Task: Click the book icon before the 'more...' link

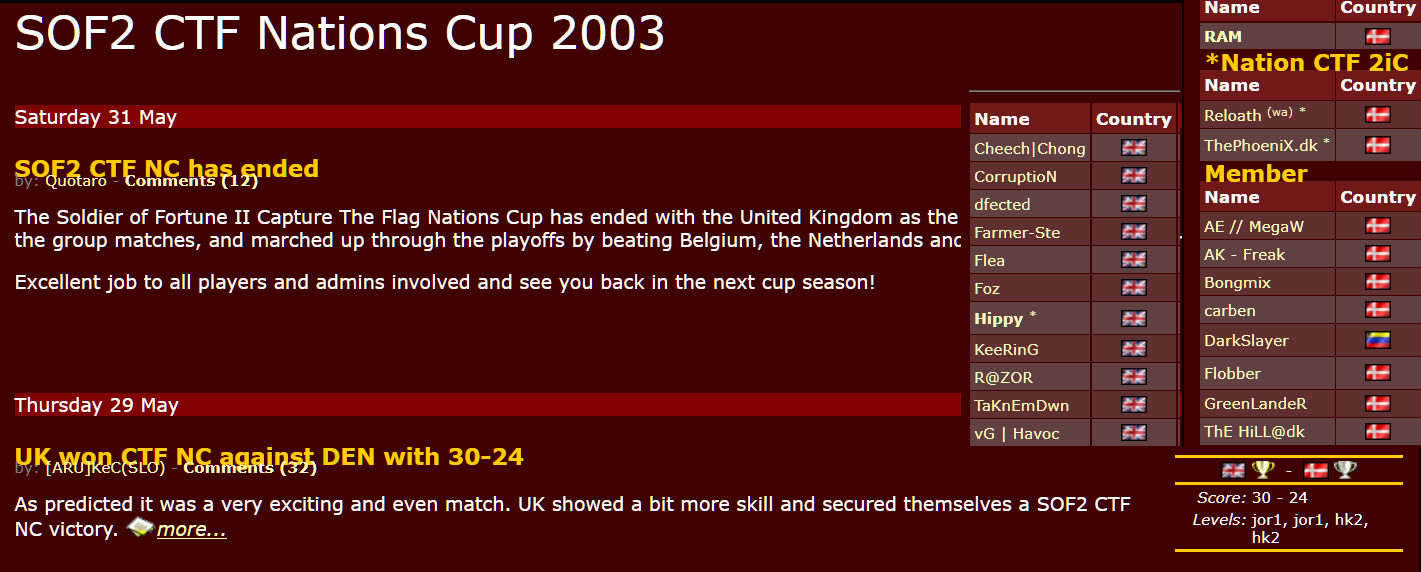Action: pyautogui.click(x=140, y=527)
